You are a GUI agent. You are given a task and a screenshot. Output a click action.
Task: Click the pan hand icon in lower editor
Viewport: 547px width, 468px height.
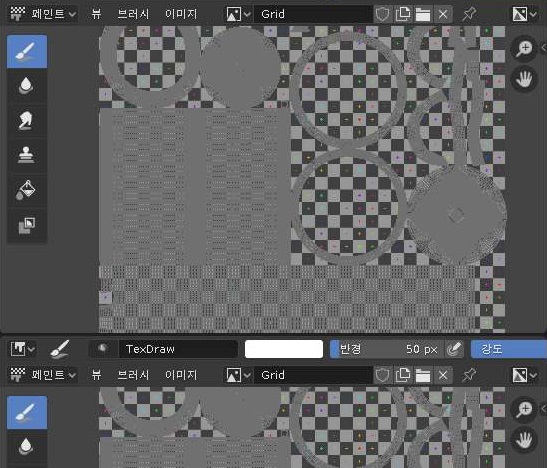coord(524,439)
